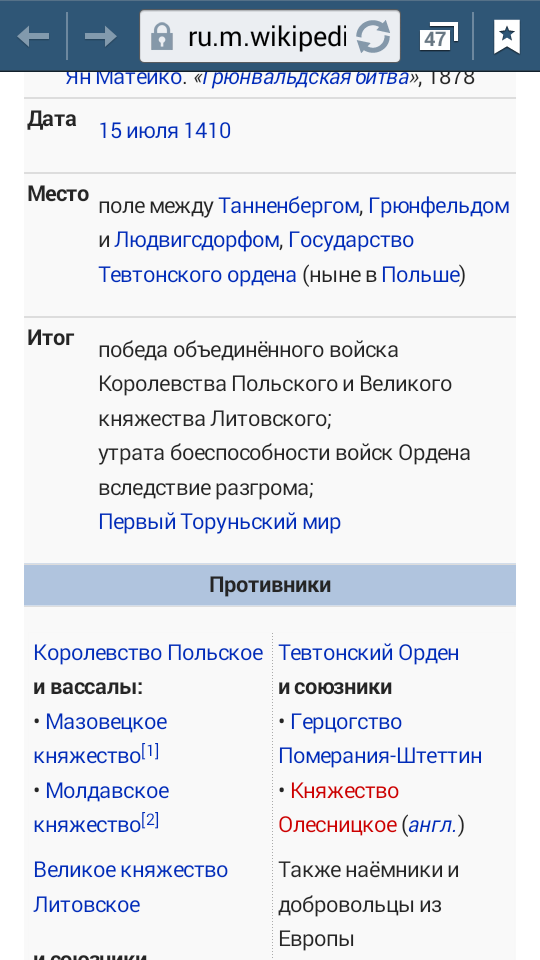The height and width of the screenshot is (960, 540).
Task: Tap the browser forward arrow
Action: pyautogui.click(x=100, y=37)
